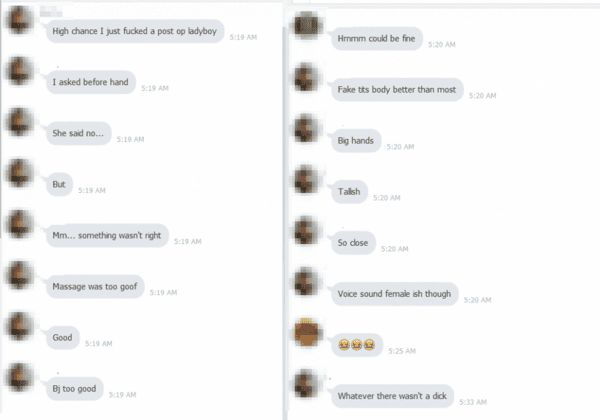600x420 pixels.
Task: Click the vertical scrollbar between chat panes
Action: click(x=285, y=224)
